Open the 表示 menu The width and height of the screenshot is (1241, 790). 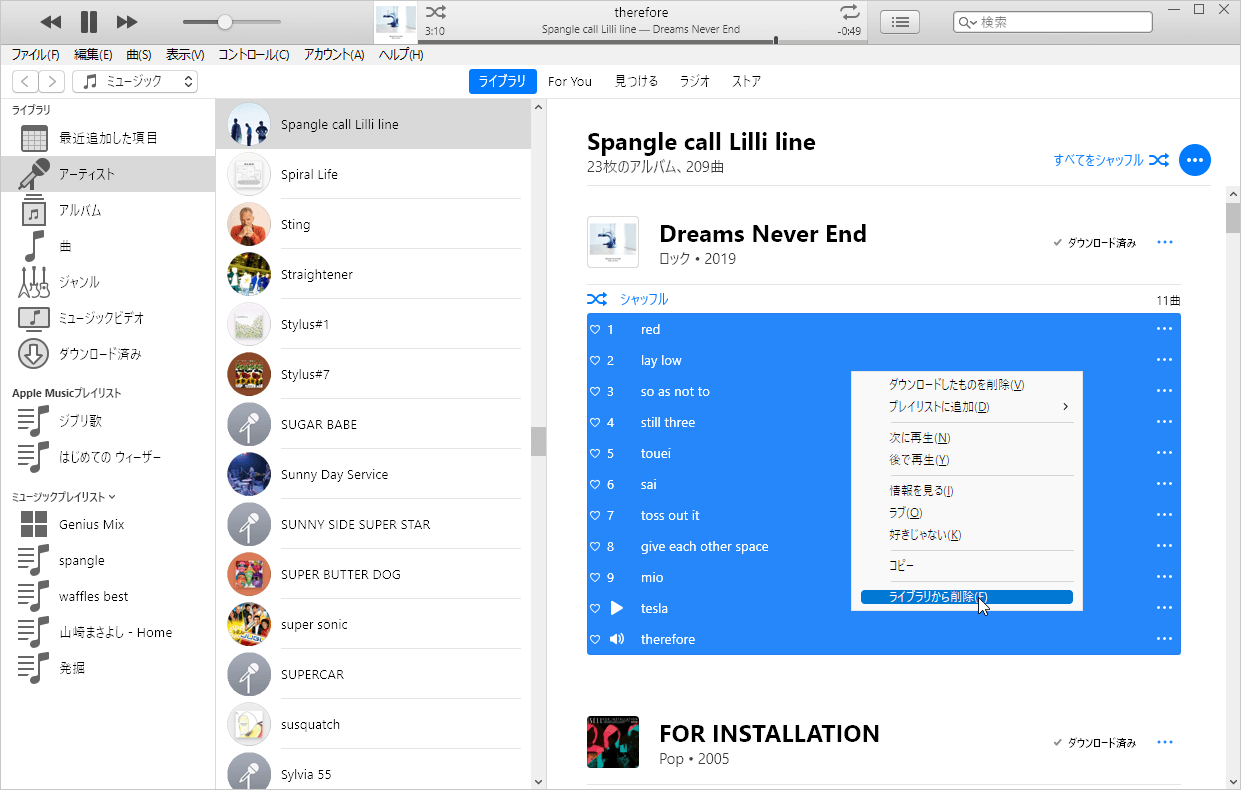(x=185, y=55)
